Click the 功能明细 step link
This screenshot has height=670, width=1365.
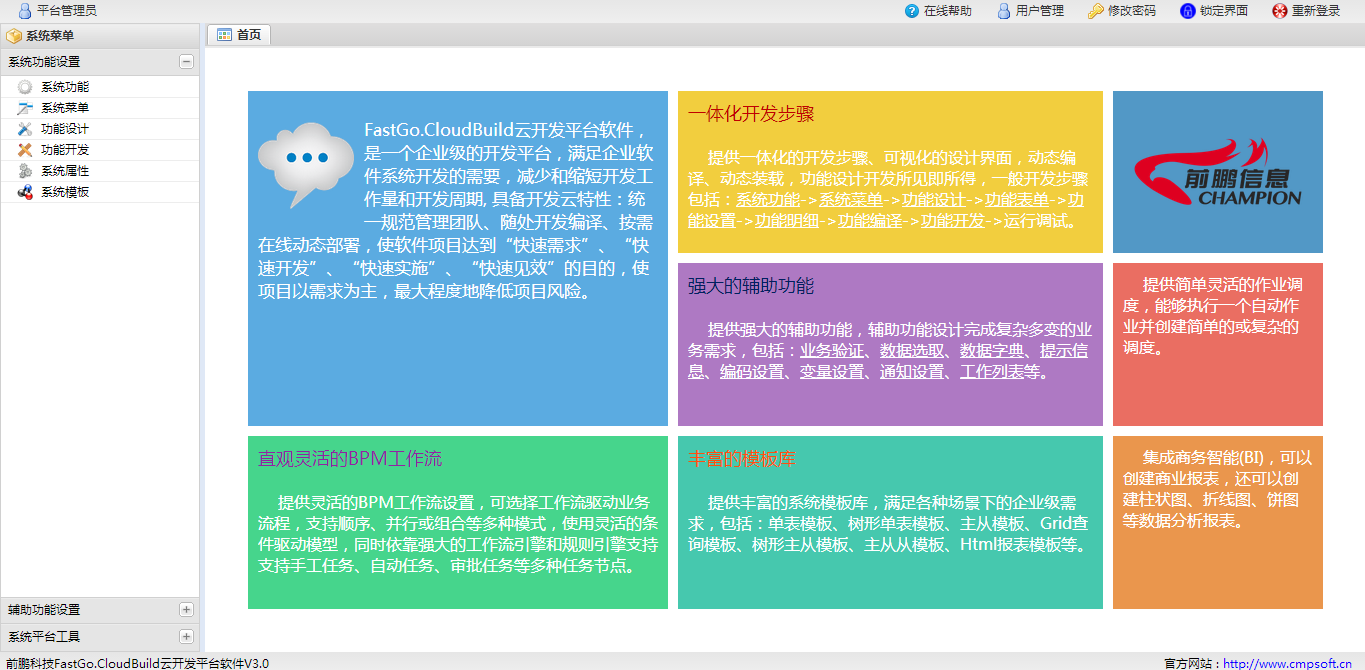[786, 221]
